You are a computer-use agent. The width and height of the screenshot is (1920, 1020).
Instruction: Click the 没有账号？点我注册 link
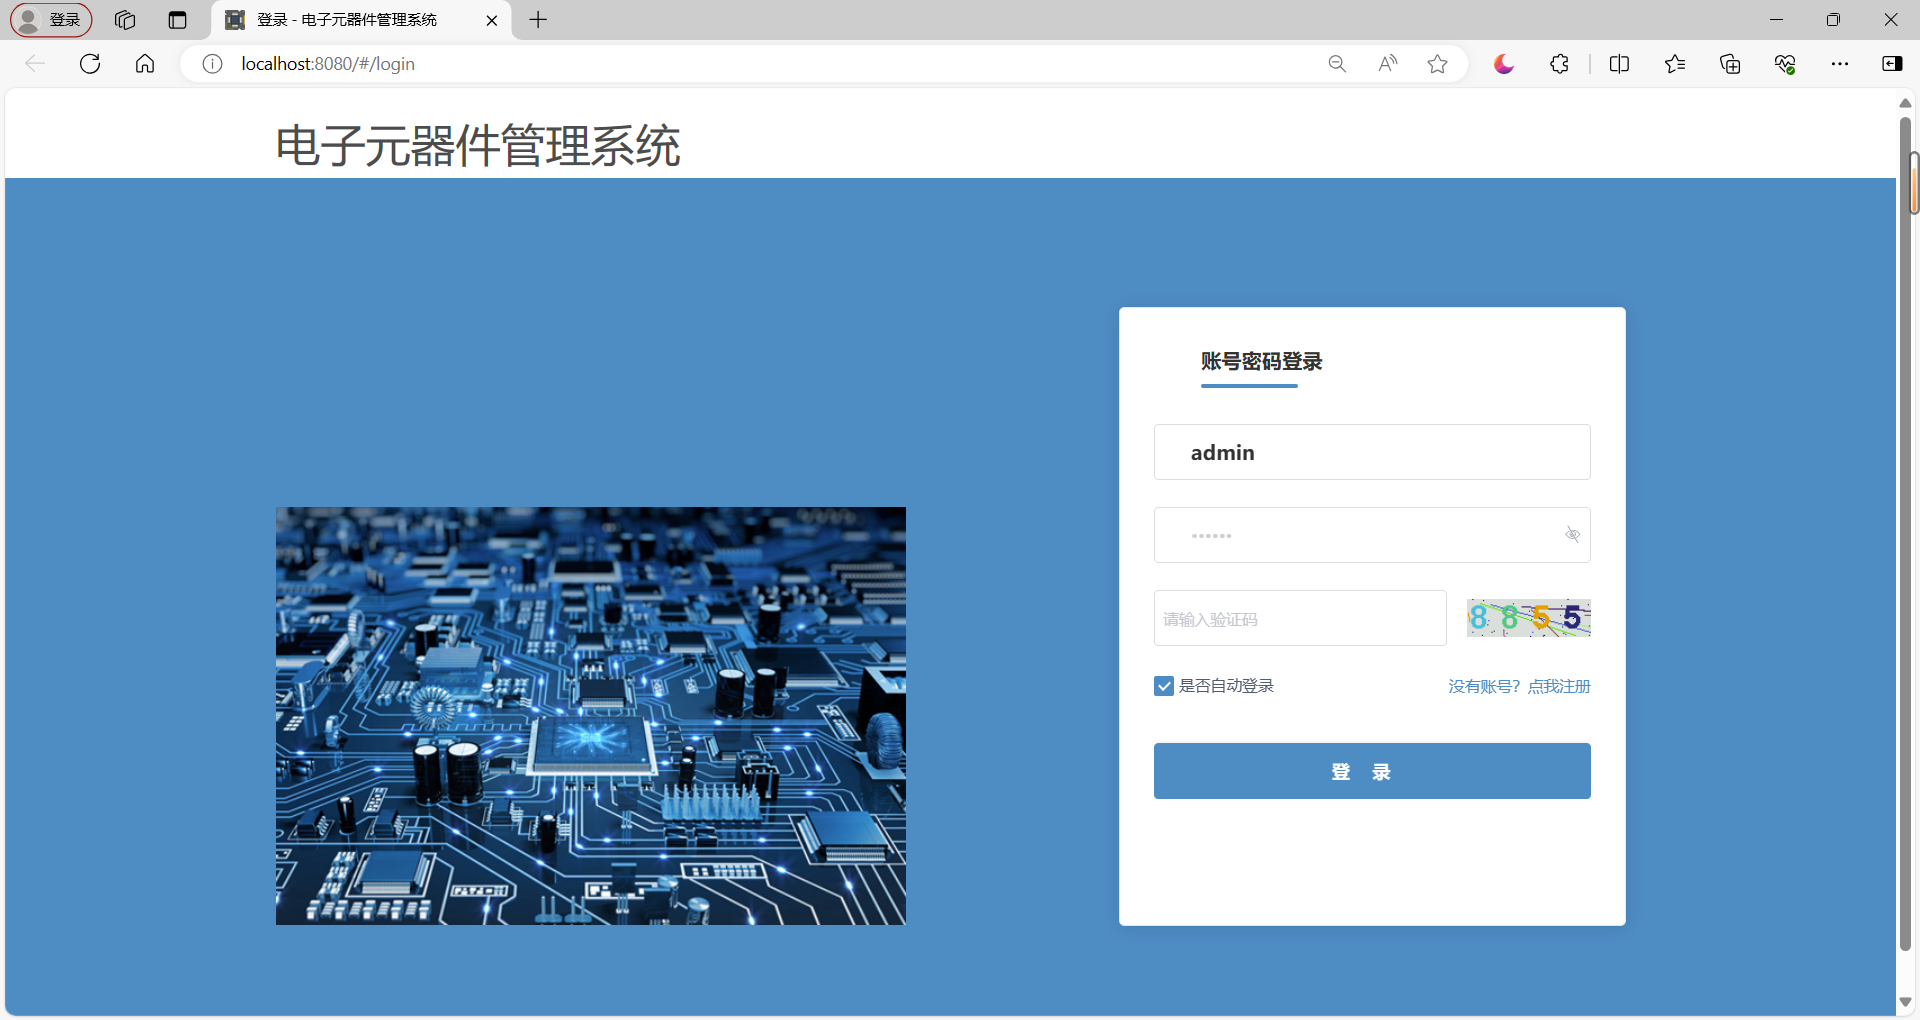(1518, 686)
